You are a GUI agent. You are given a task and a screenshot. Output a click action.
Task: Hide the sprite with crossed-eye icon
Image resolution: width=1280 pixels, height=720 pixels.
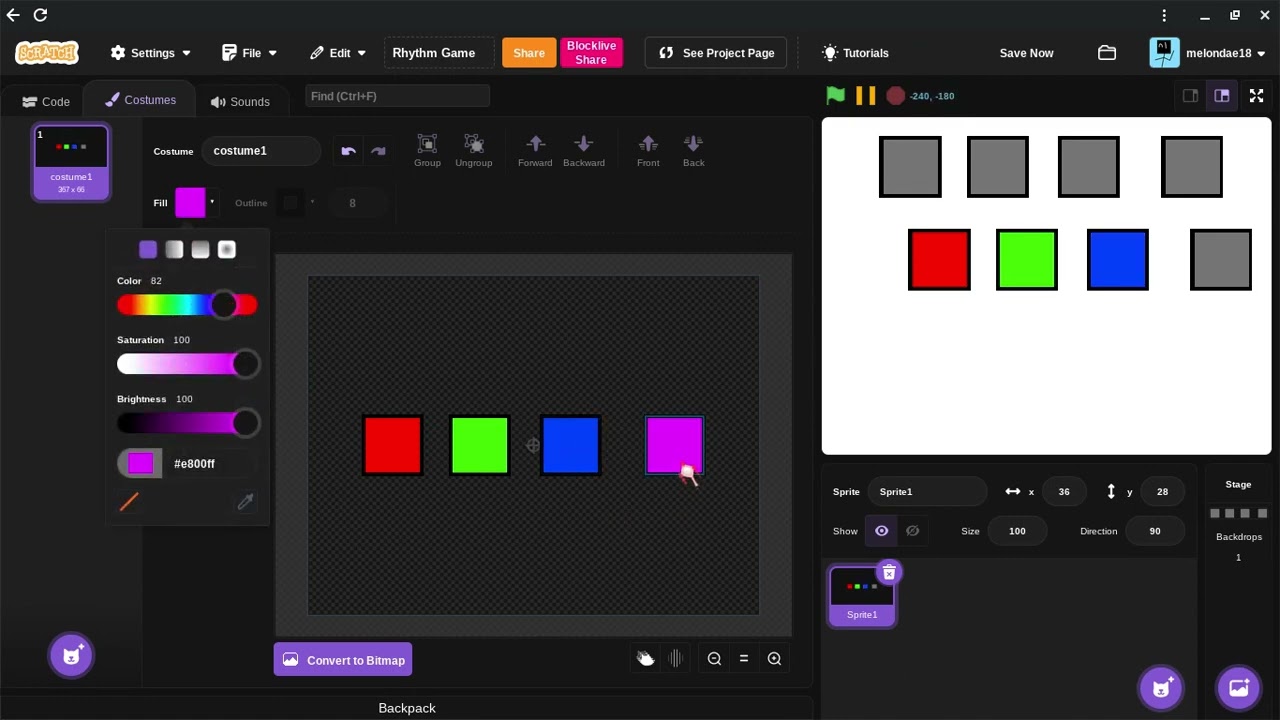click(912, 531)
